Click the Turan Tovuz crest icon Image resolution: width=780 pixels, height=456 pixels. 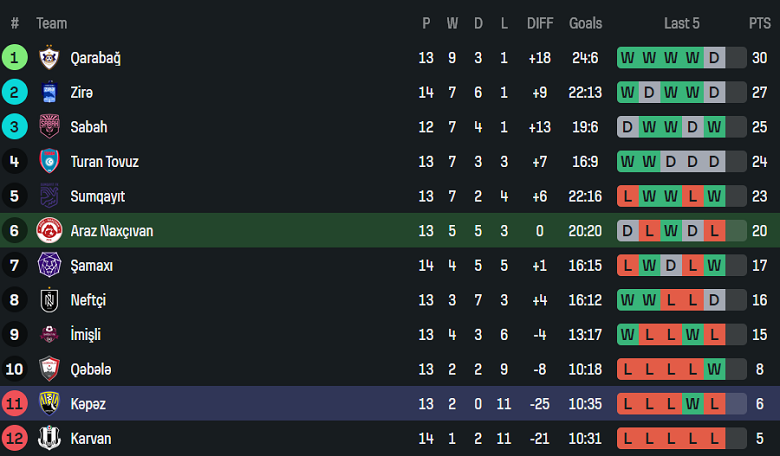pos(49,162)
